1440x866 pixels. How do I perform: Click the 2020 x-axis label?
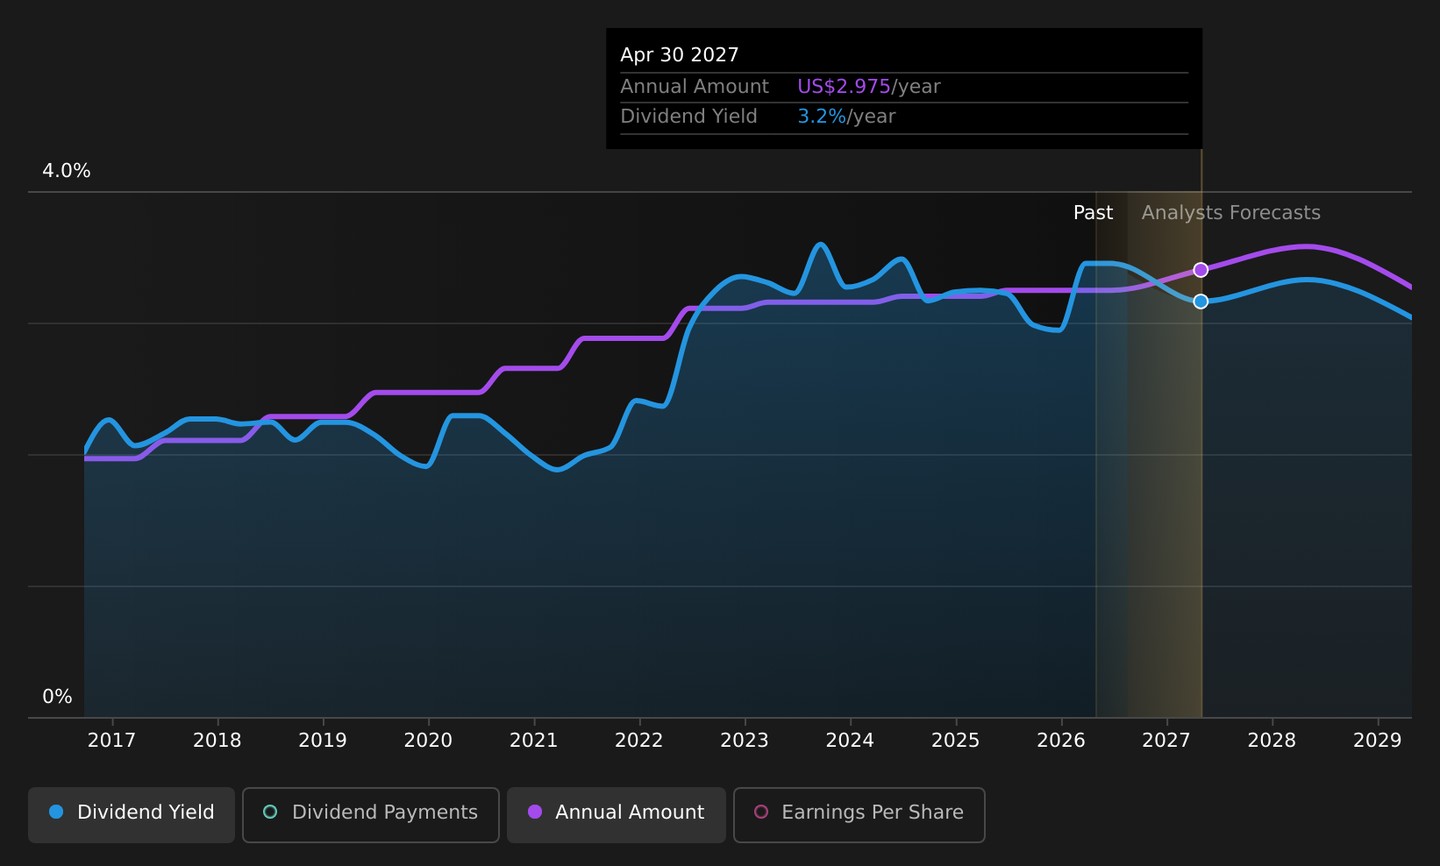tap(428, 741)
